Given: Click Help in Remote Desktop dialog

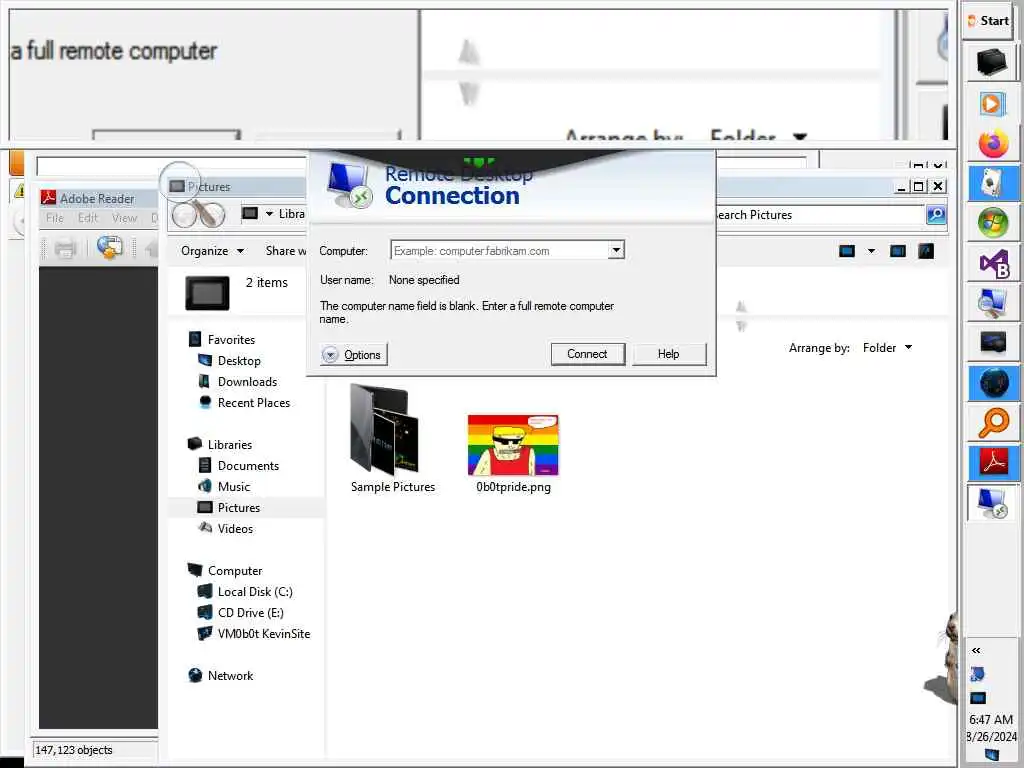Looking at the screenshot, I should coord(669,354).
